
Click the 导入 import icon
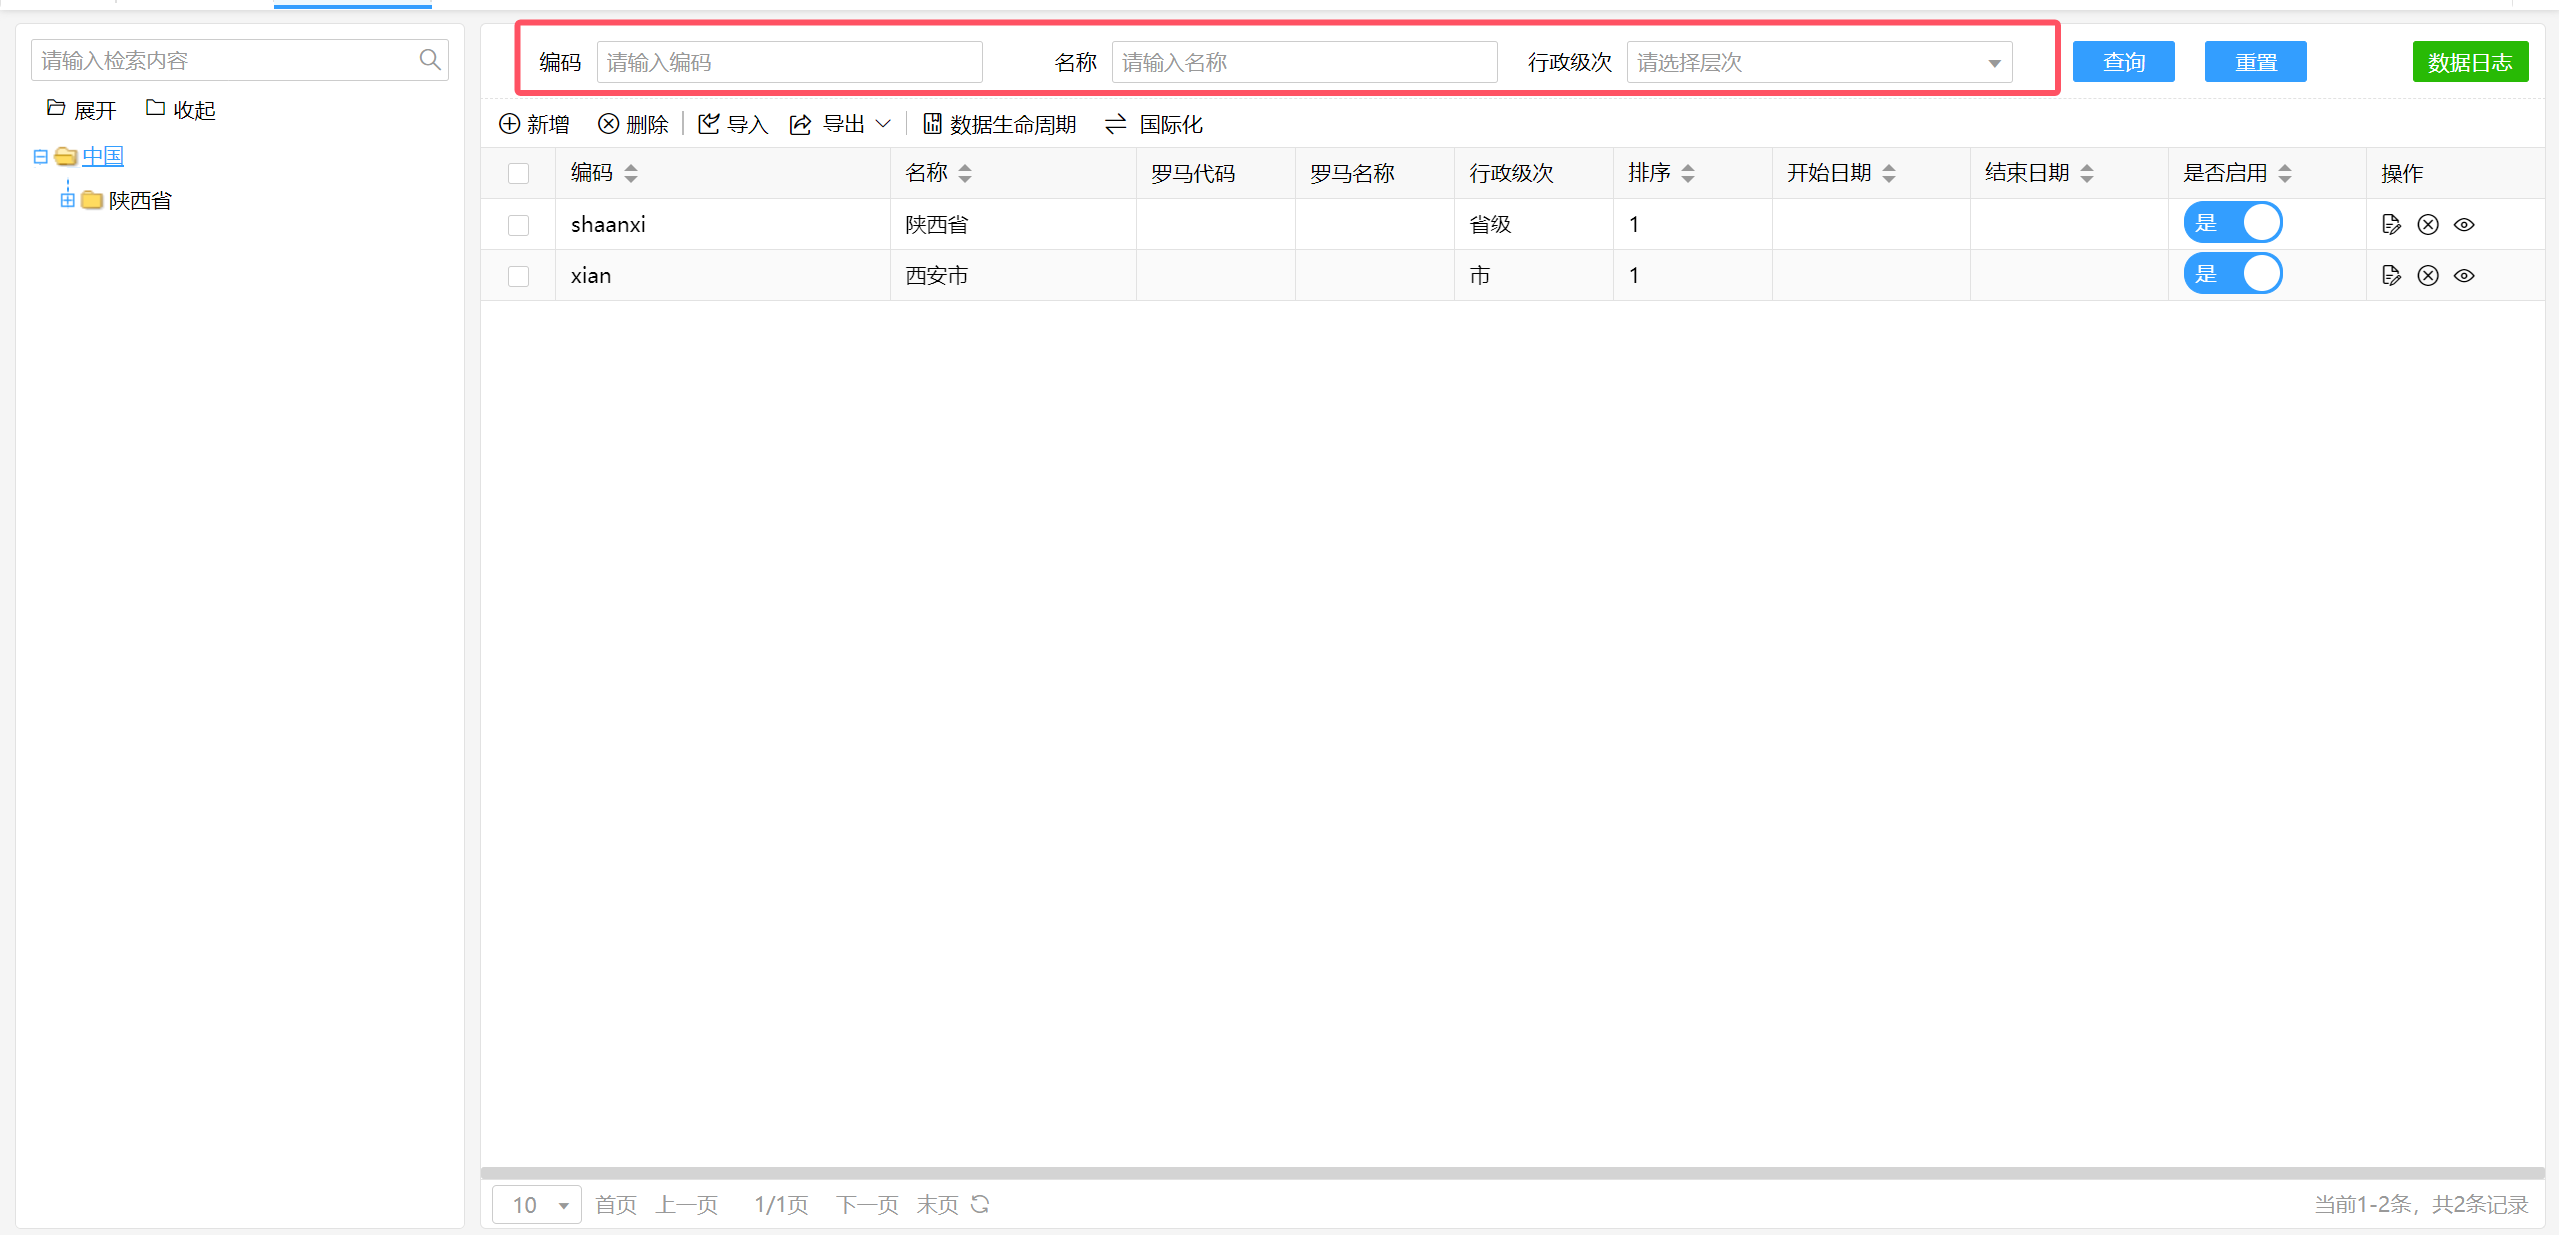pos(708,123)
